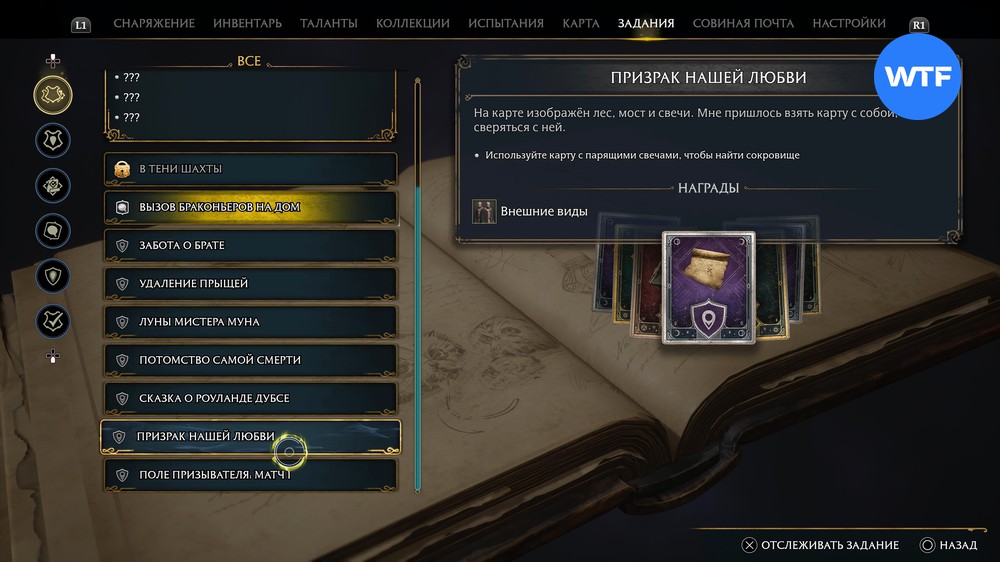Switch to the КАРТА tab

point(580,24)
